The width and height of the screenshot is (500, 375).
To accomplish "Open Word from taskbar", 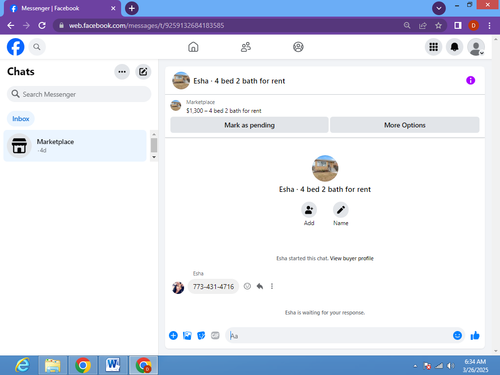I will tap(112, 365).
